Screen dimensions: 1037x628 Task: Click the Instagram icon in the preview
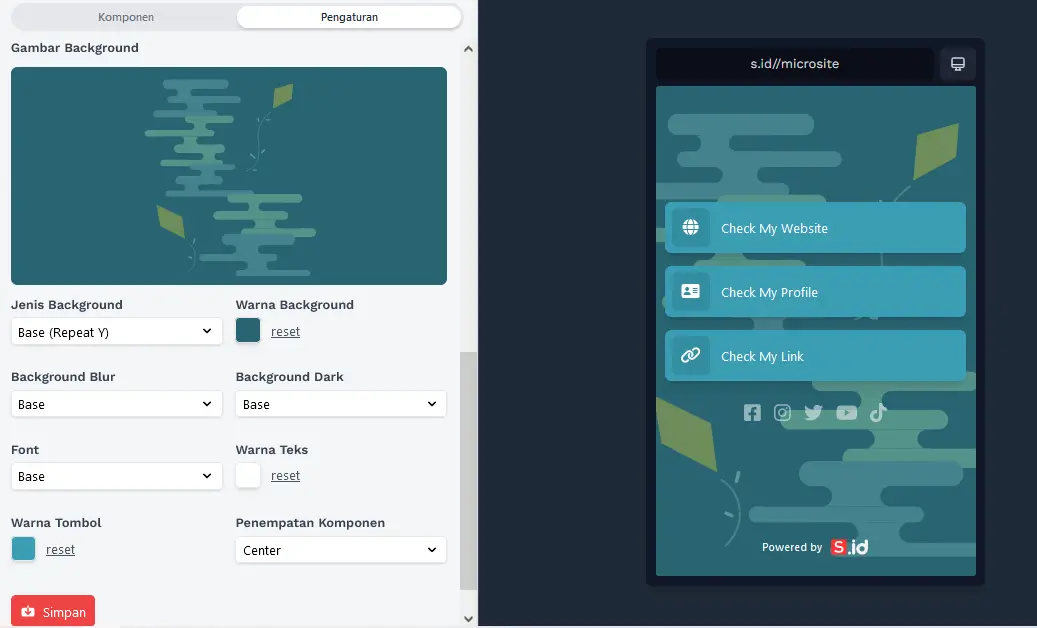782,413
